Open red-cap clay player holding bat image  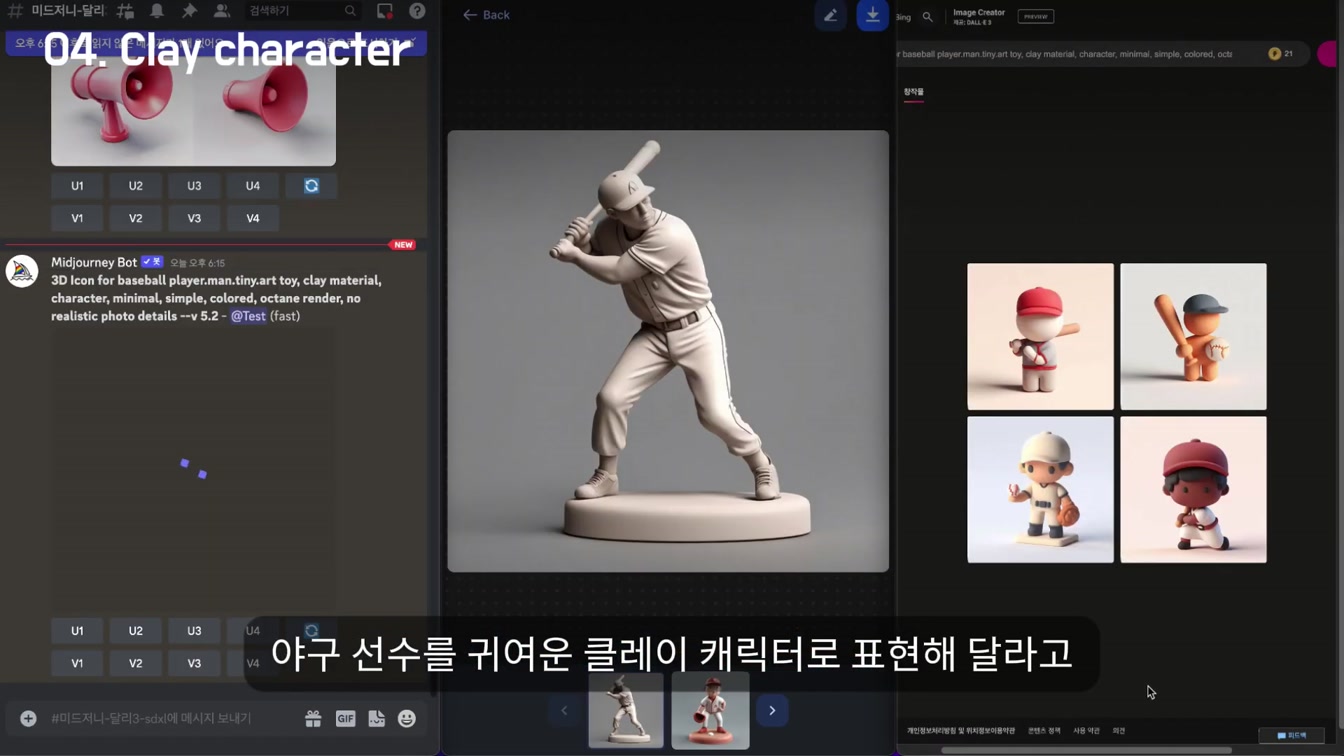pos(1040,337)
